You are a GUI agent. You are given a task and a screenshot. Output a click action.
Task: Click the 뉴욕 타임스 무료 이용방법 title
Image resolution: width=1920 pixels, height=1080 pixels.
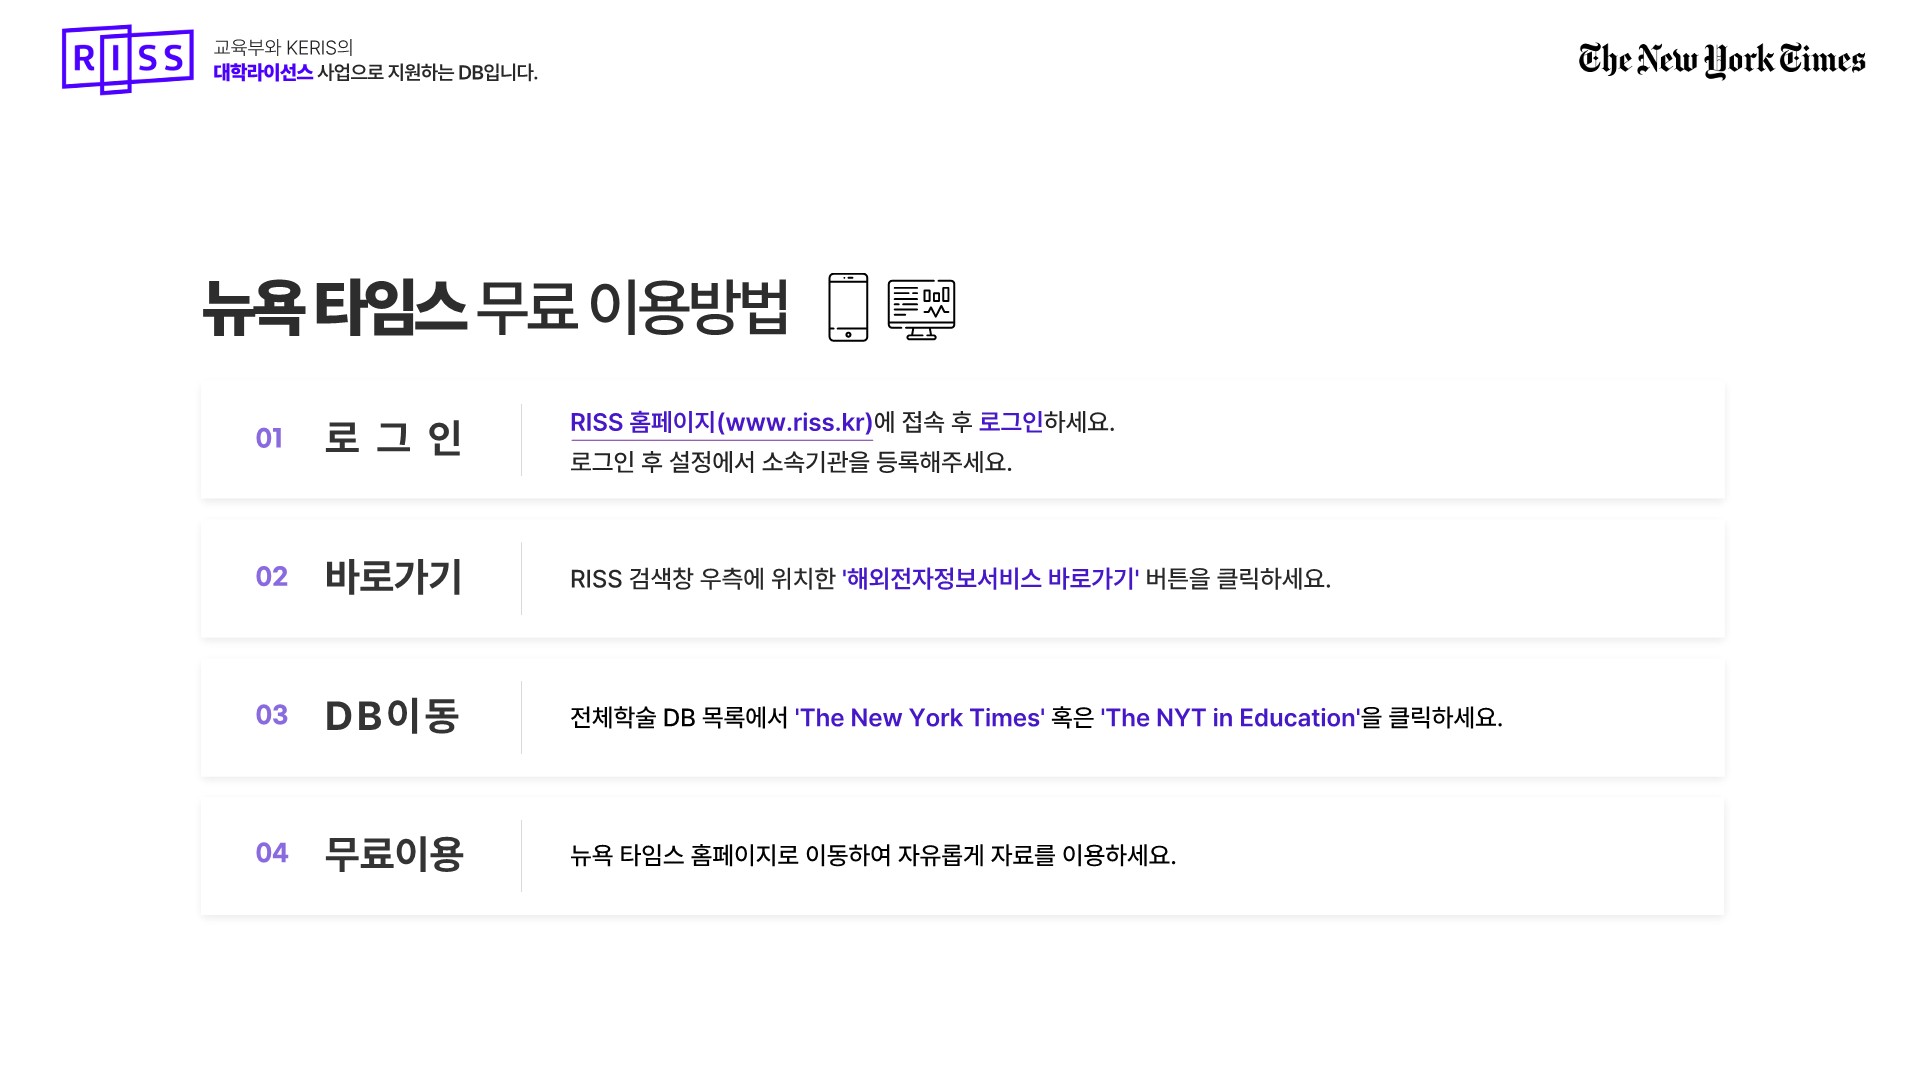[x=495, y=307]
